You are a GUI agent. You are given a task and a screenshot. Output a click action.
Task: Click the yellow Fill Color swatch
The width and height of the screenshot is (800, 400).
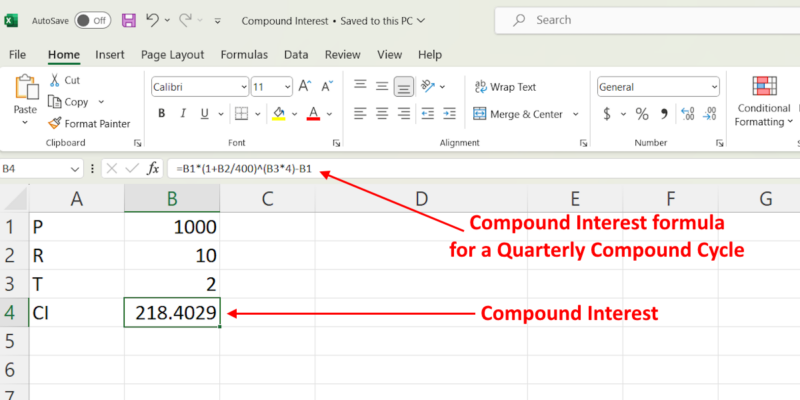pos(279,113)
